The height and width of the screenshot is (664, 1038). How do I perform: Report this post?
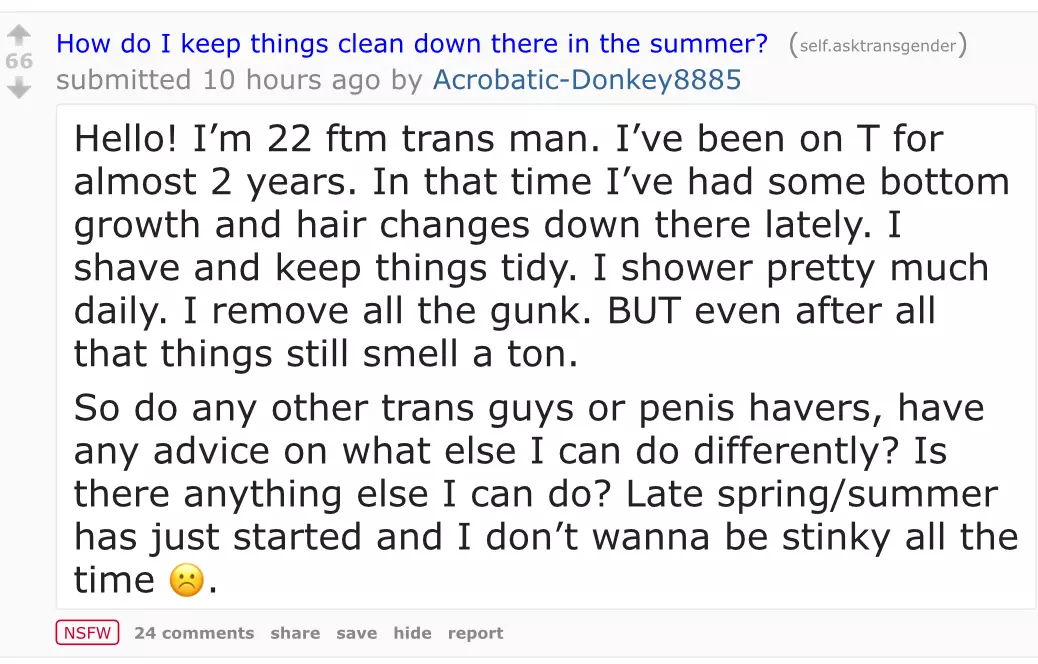475,633
